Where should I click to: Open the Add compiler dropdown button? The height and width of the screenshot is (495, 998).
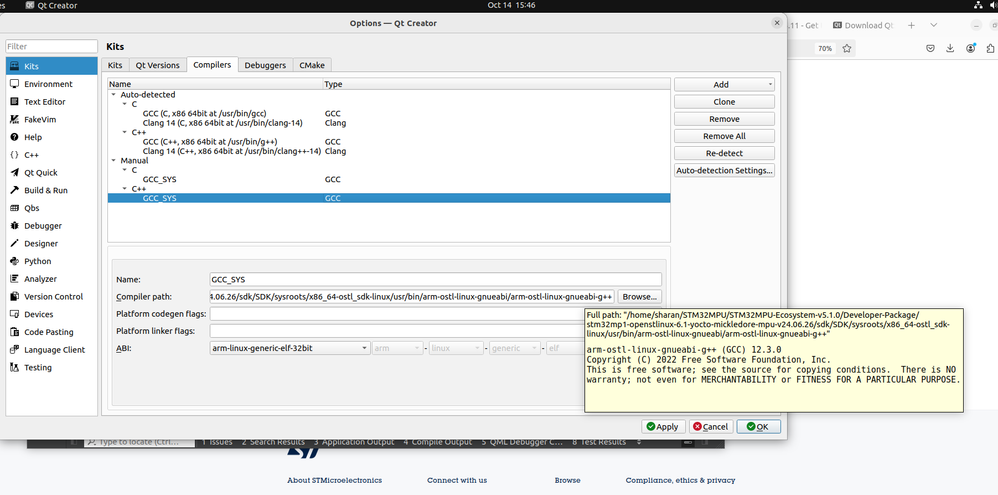coord(724,85)
